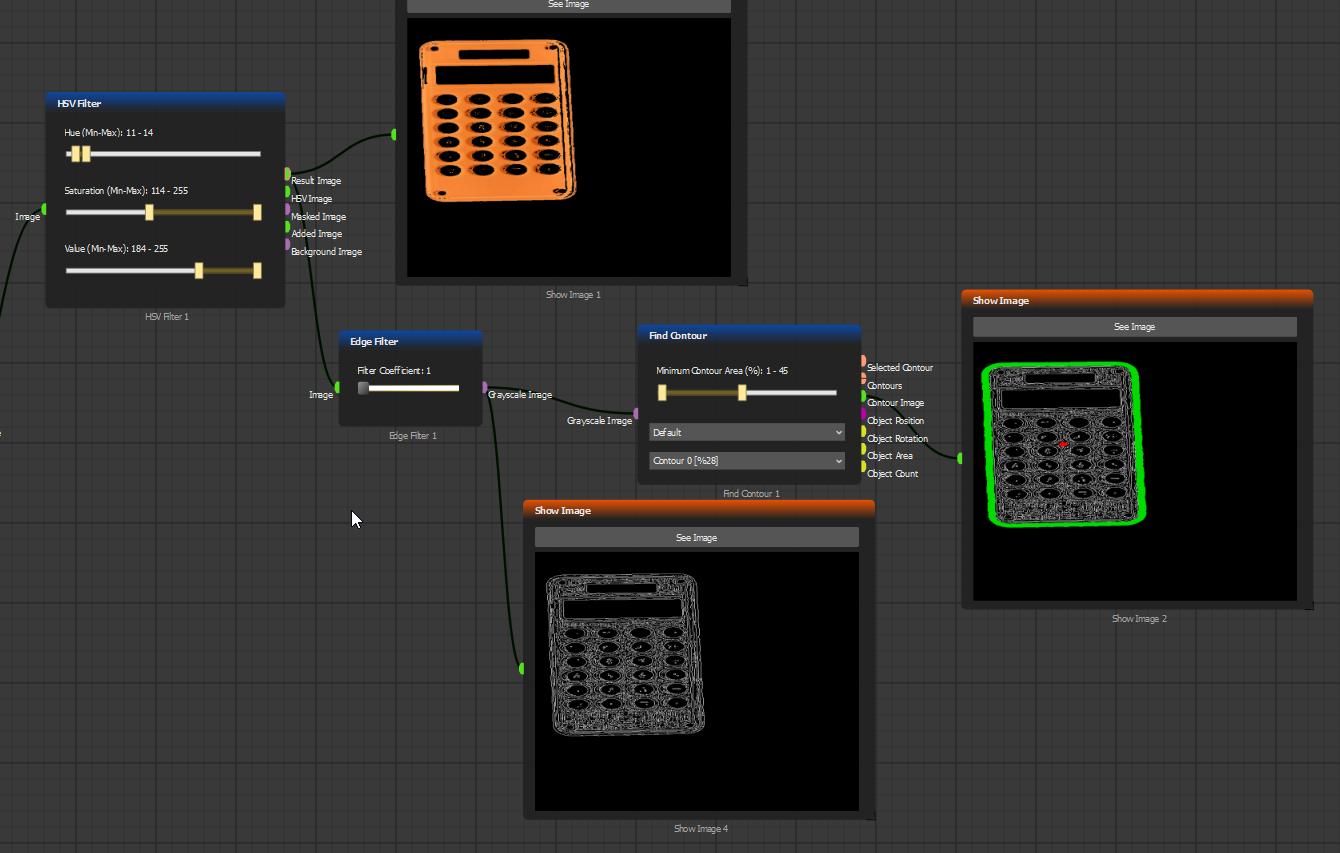Click the Selected Contour output port
This screenshot has width=1340, height=853.
(863, 361)
